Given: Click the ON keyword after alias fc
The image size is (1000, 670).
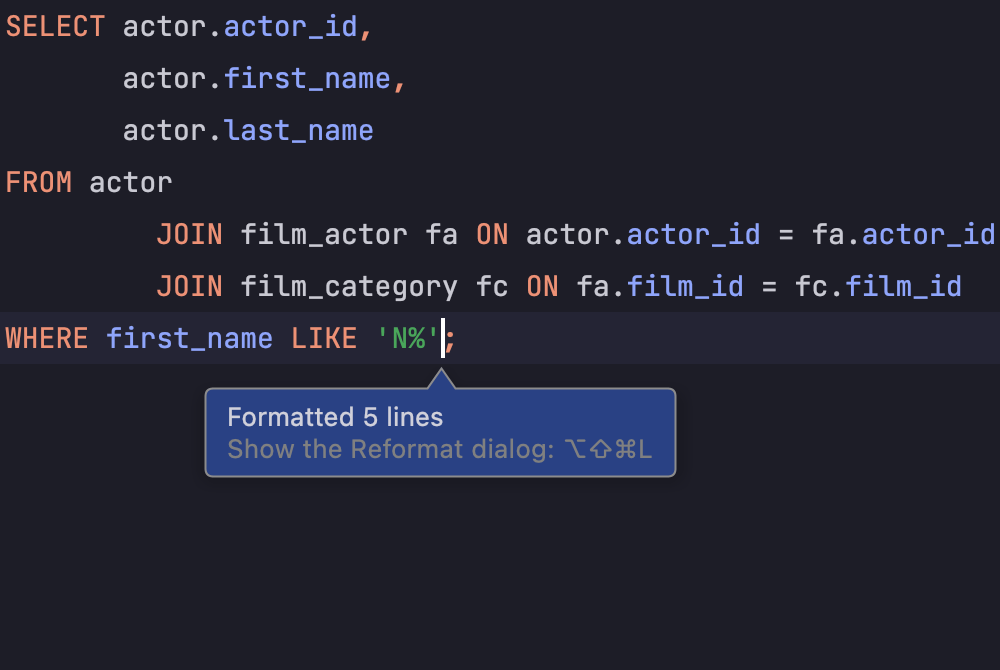Looking at the screenshot, I should pyautogui.click(x=542, y=287).
